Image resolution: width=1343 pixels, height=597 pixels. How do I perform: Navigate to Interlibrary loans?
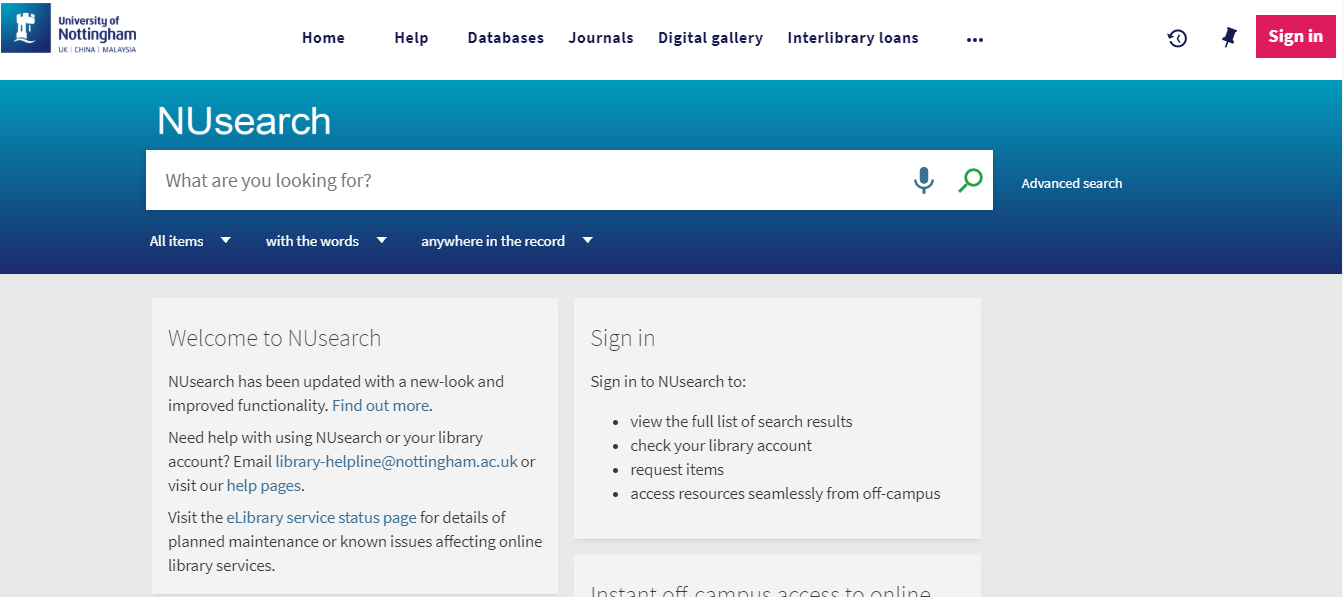coord(853,38)
